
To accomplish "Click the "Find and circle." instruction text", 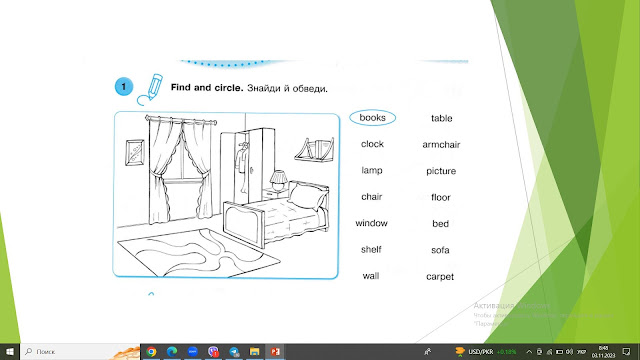I will pos(207,87).
